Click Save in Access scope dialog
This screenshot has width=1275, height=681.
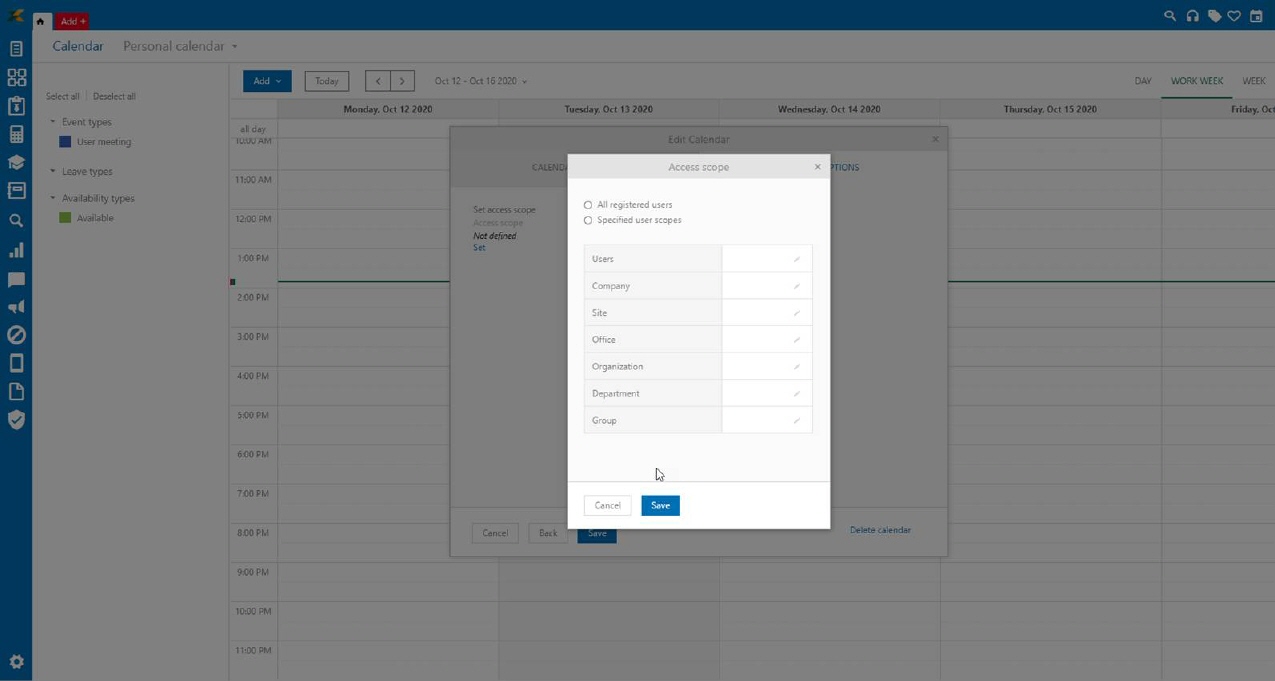(x=660, y=506)
